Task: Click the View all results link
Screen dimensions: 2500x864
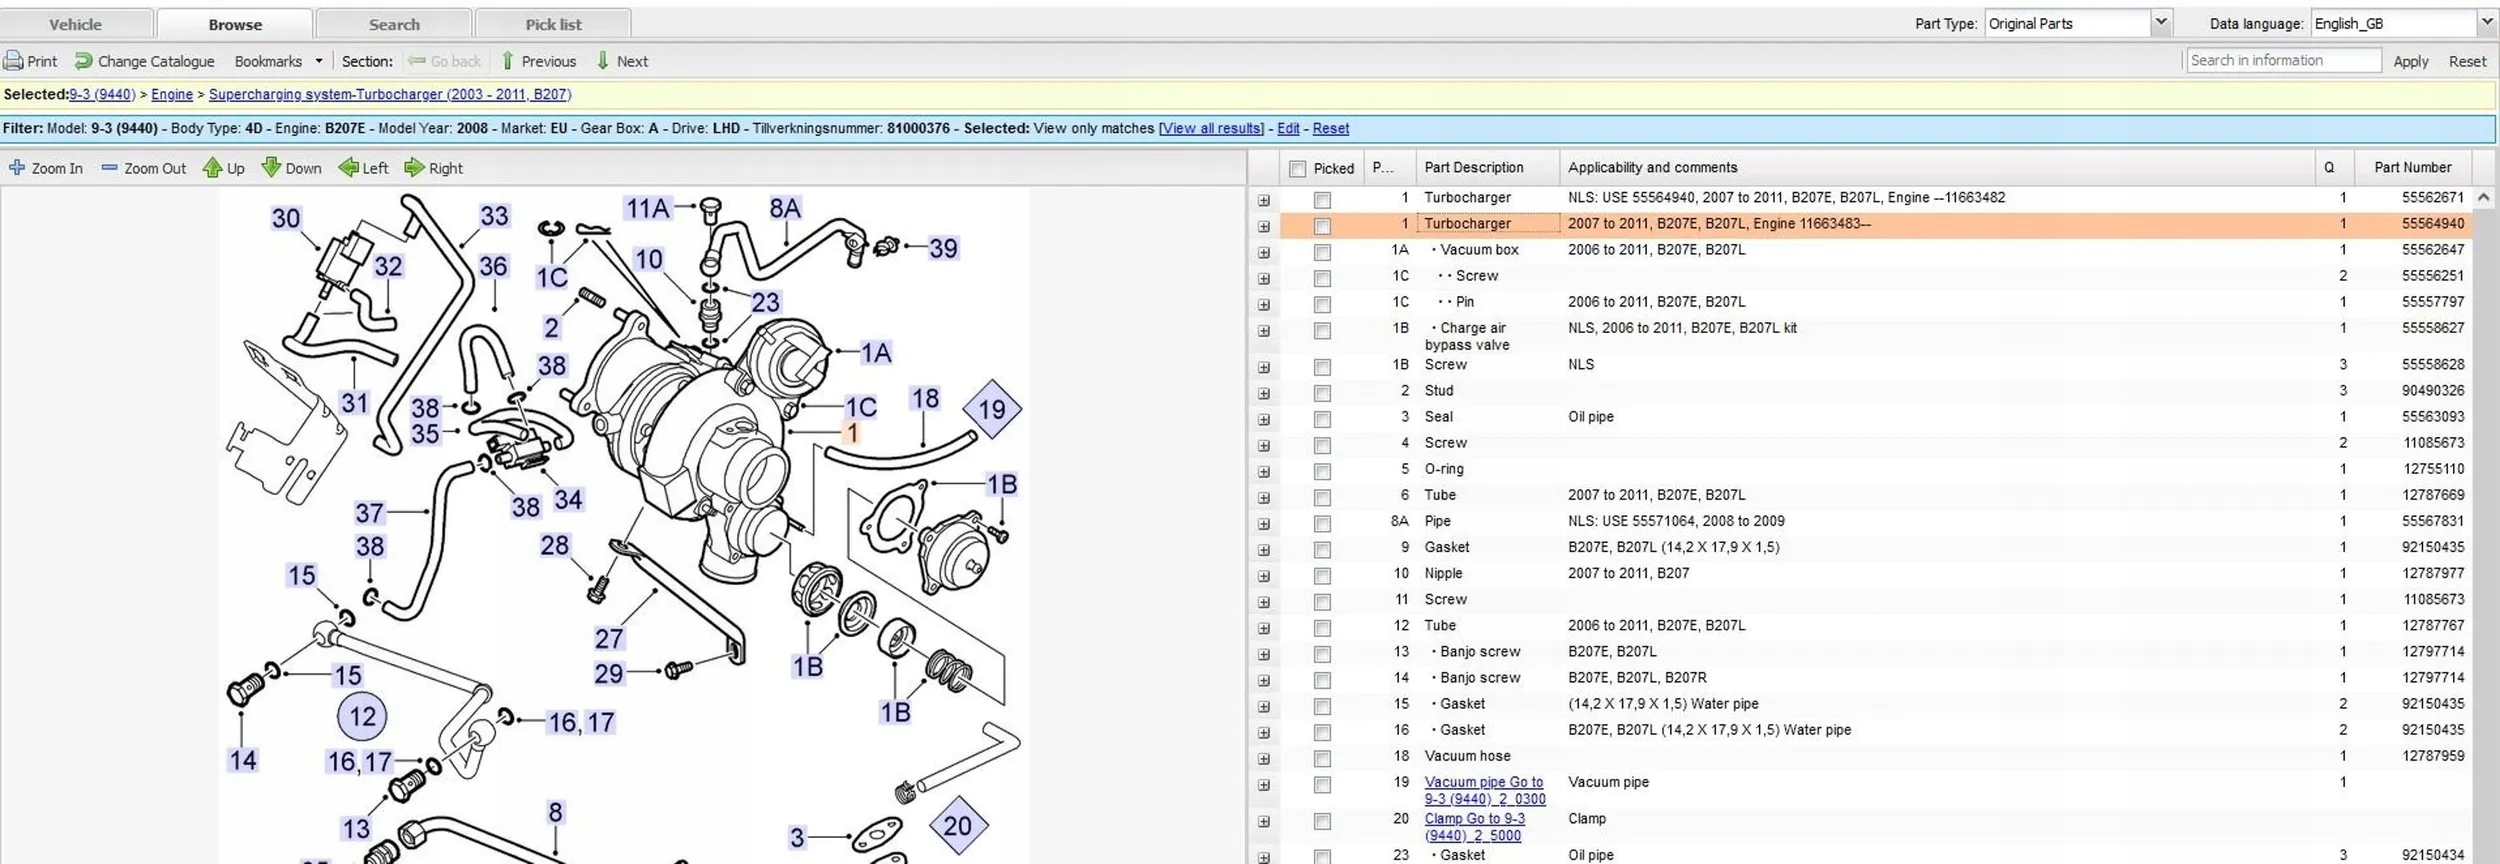Action: (1211, 129)
